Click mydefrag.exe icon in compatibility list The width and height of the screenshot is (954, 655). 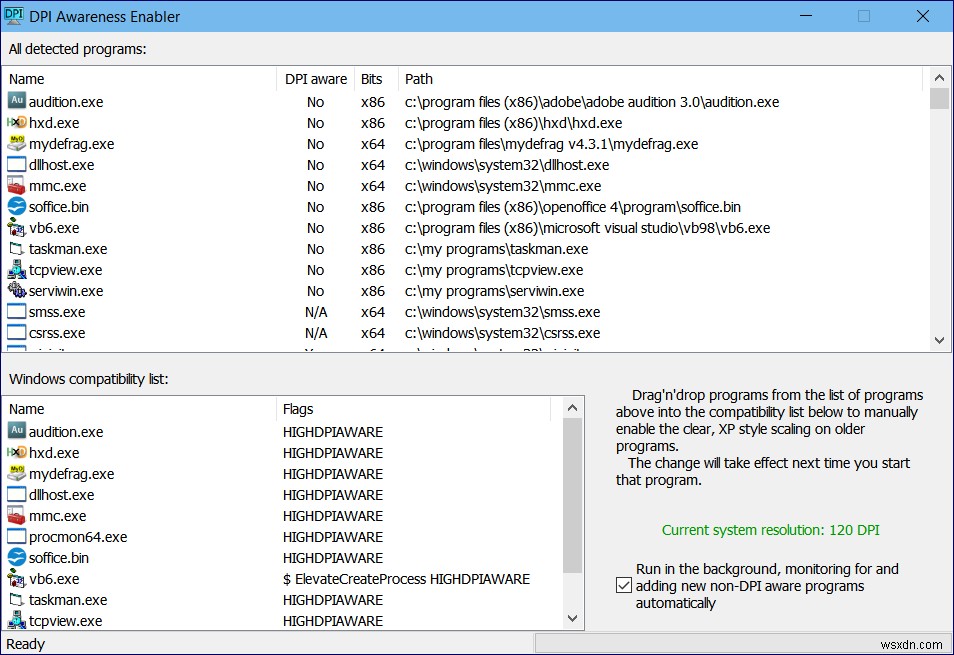pos(16,473)
